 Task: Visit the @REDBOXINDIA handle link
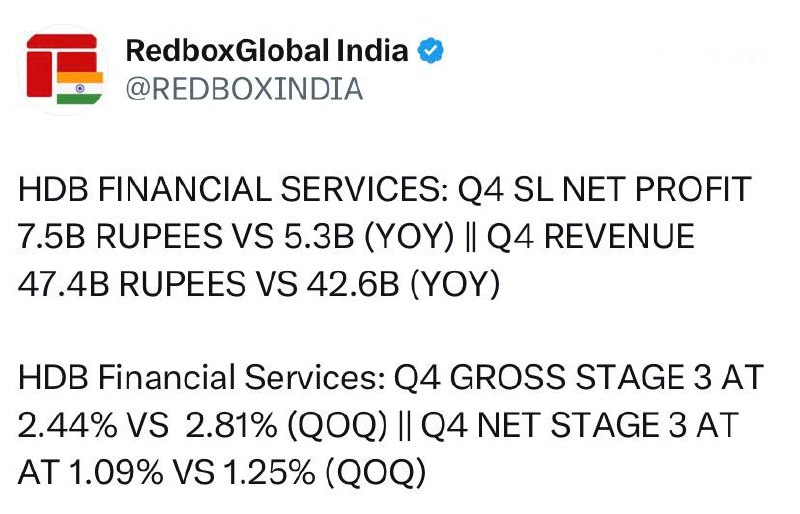(243, 88)
